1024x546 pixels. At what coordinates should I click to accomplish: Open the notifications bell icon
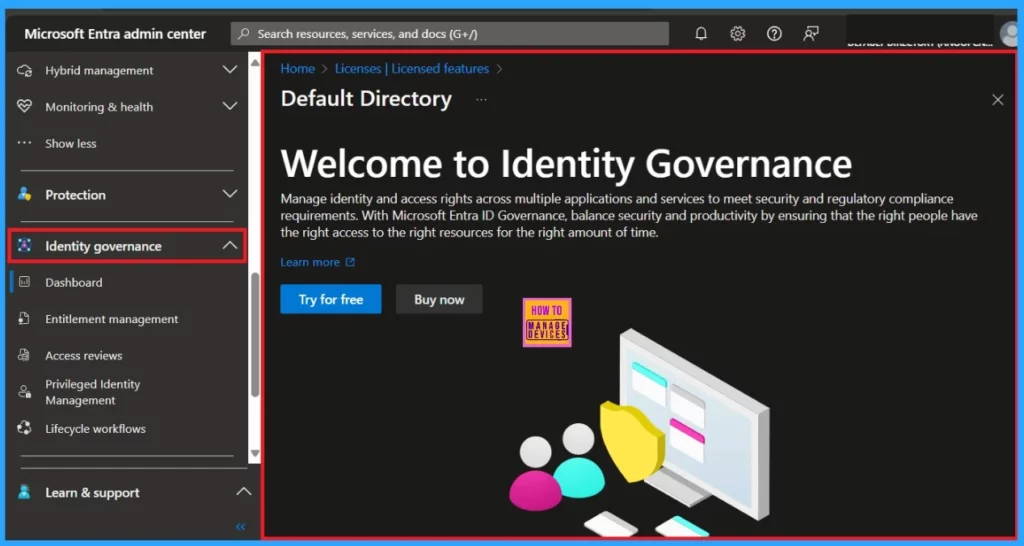point(701,33)
